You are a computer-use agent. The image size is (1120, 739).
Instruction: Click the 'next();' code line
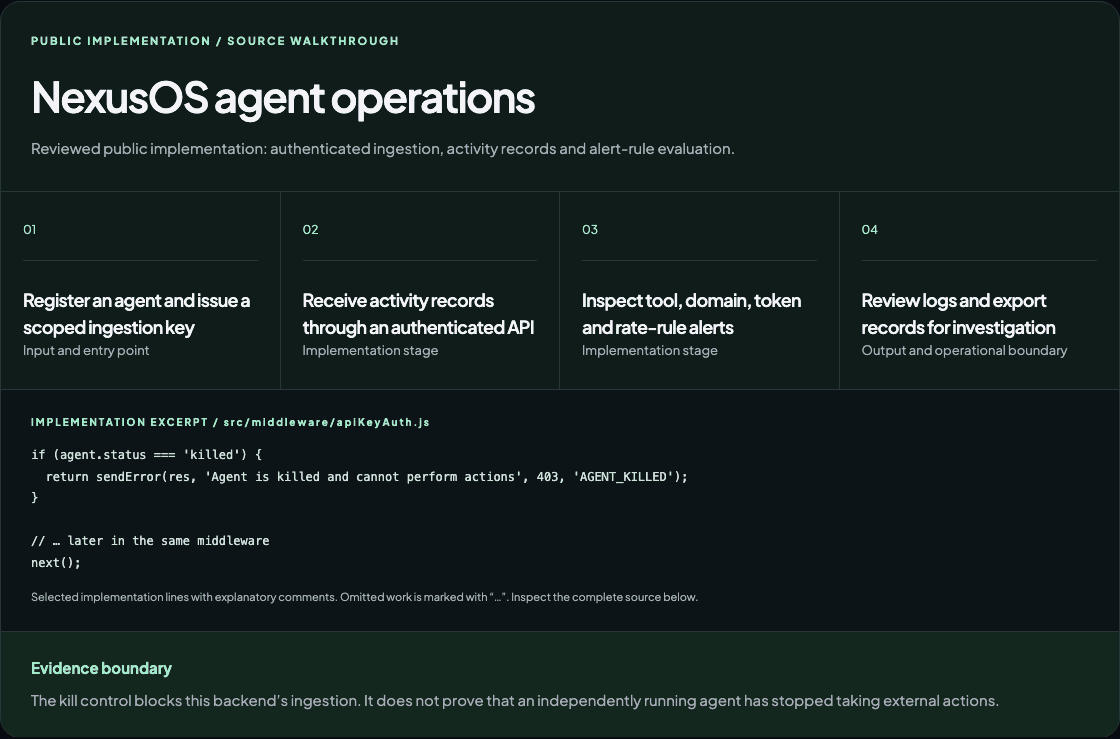click(56, 563)
